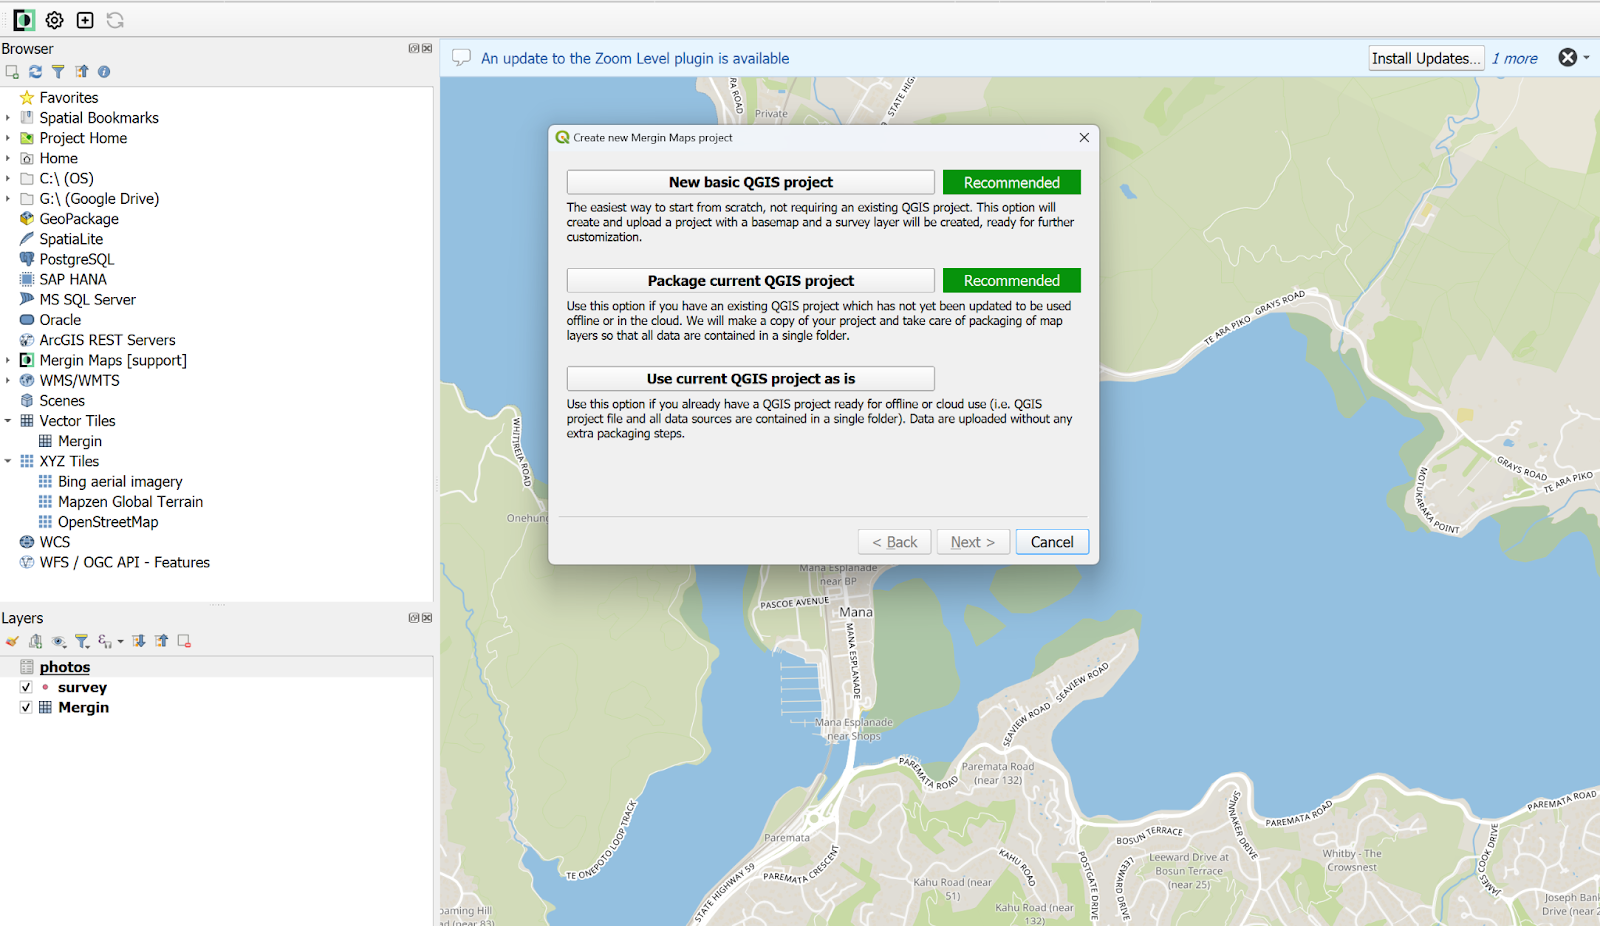Select PostgreSQL entry in Browser
Viewport: 1600px width, 926px height.
(x=76, y=259)
